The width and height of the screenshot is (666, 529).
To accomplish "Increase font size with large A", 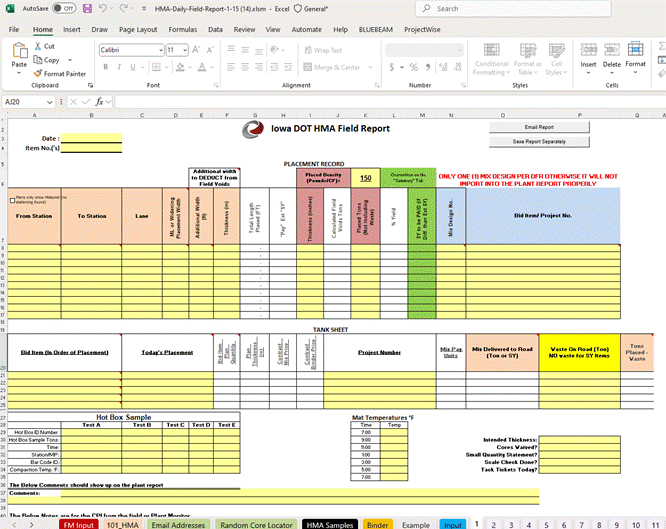I will coord(196,50).
